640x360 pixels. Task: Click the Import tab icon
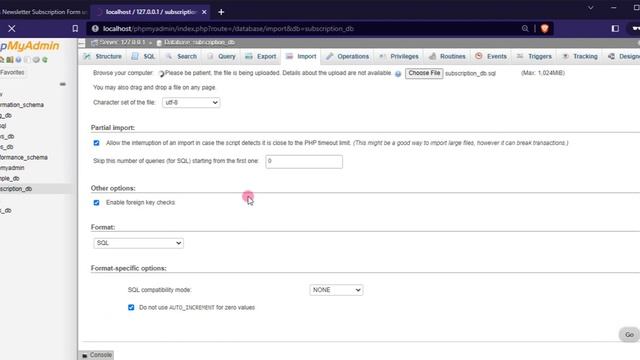[289, 56]
